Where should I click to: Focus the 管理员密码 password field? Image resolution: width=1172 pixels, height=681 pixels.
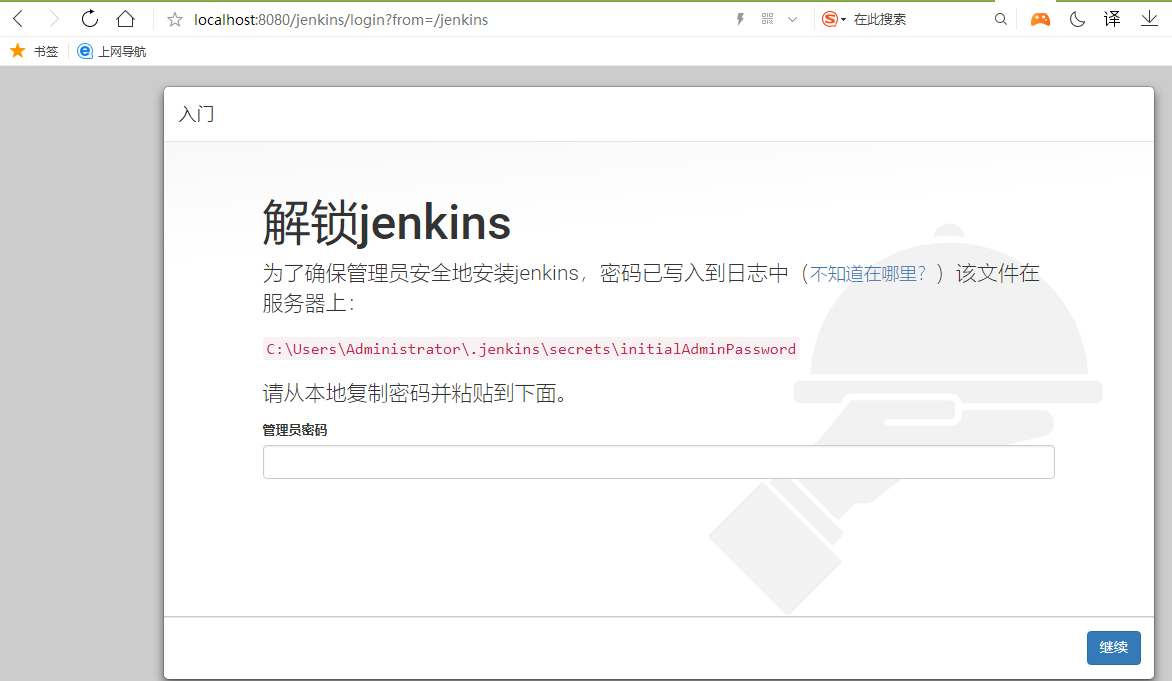659,462
